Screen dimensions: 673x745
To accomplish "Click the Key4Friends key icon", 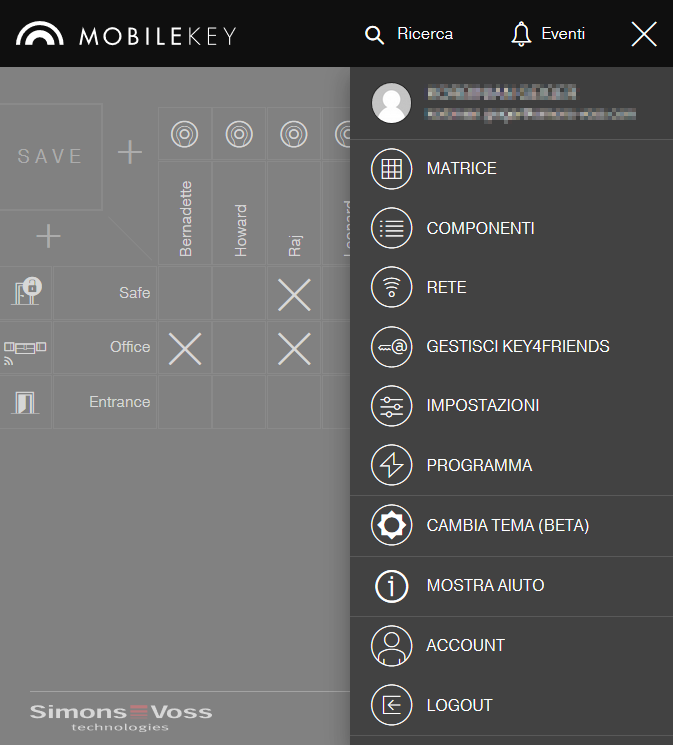I will pyautogui.click(x=391, y=347).
